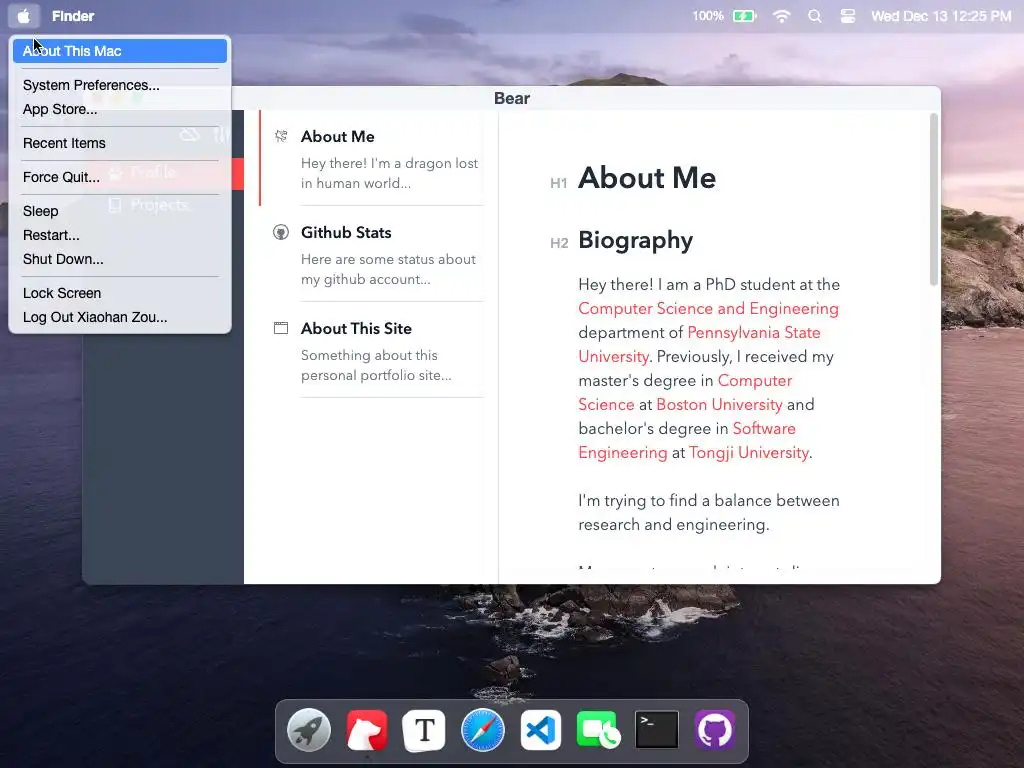Click the Bear window title bar
Image resolution: width=1024 pixels, height=768 pixels.
click(x=511, y=98)
